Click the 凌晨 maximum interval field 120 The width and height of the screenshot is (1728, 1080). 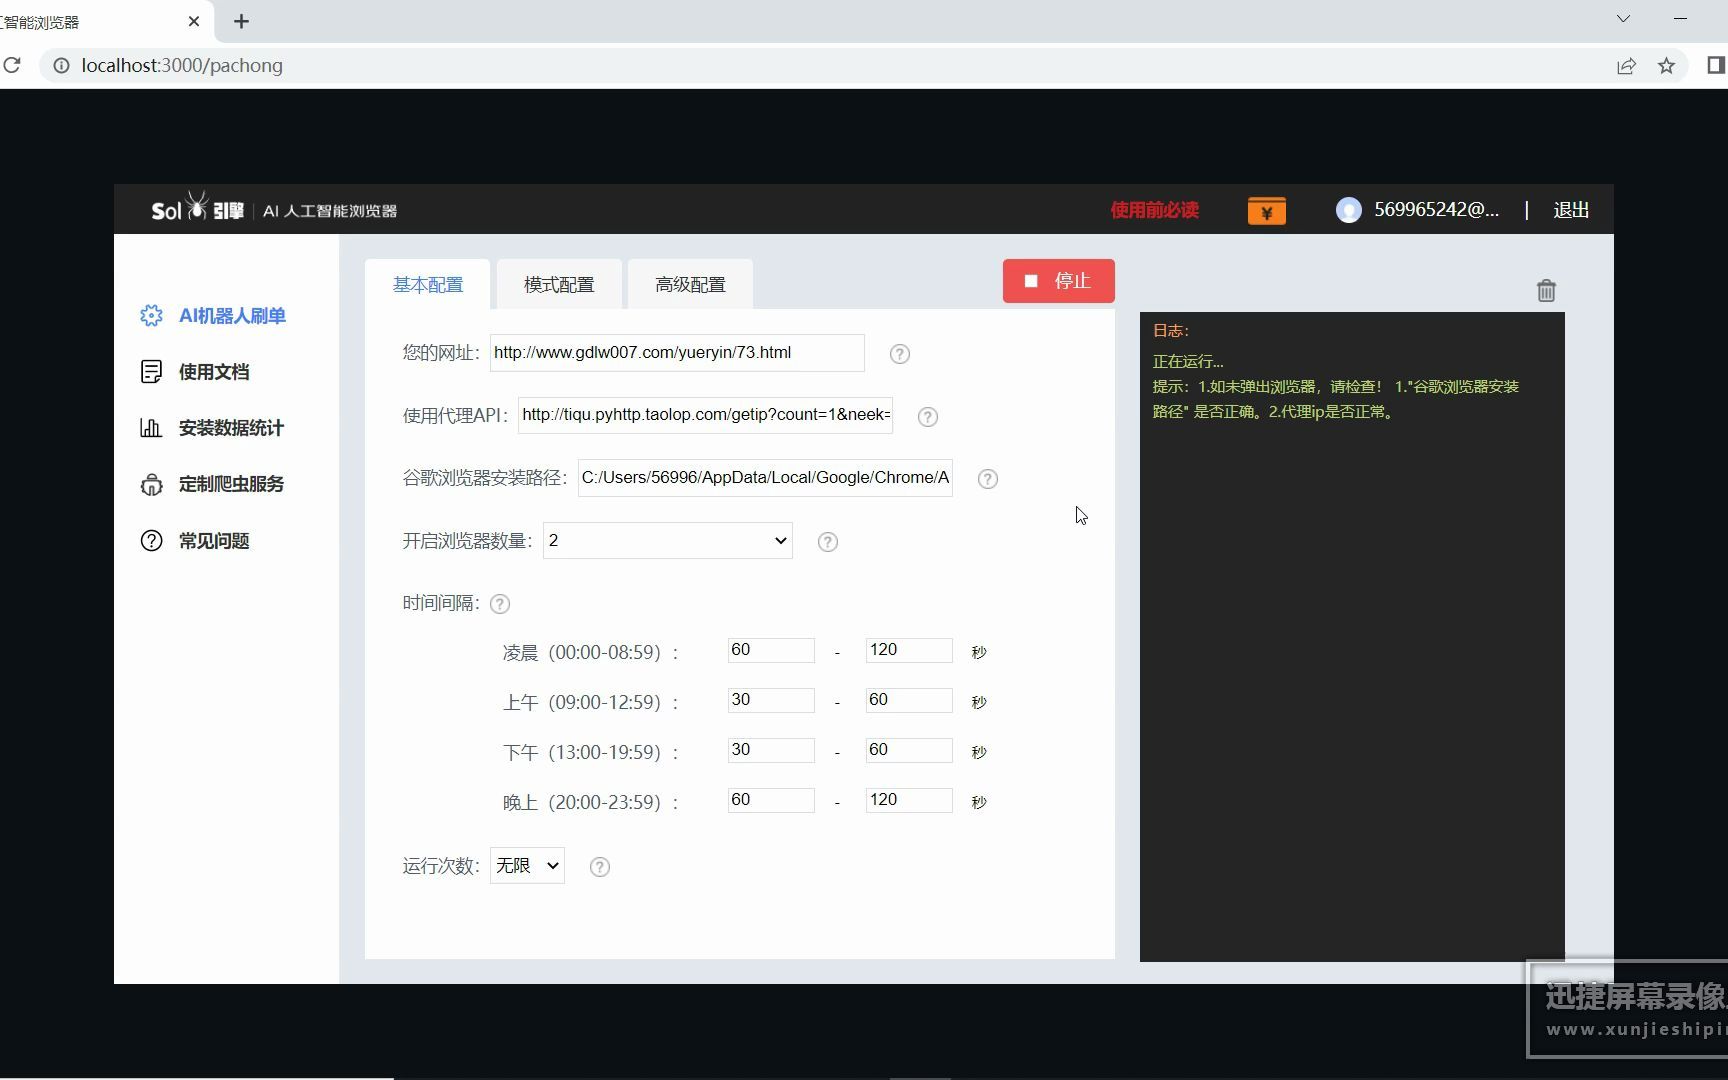click(x=909, y=650)
